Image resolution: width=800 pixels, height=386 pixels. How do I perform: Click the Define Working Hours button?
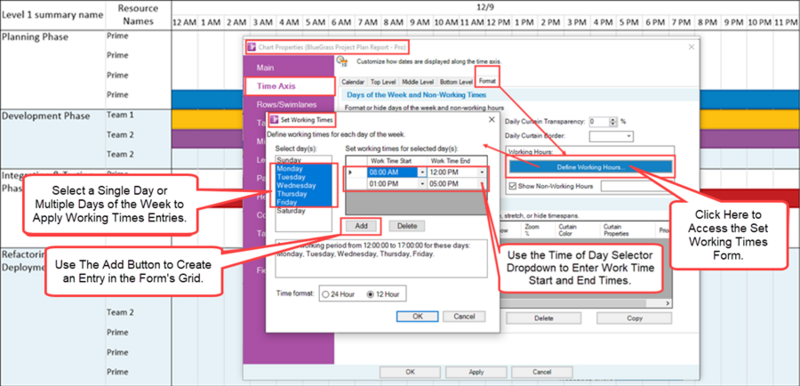point(591,167)
